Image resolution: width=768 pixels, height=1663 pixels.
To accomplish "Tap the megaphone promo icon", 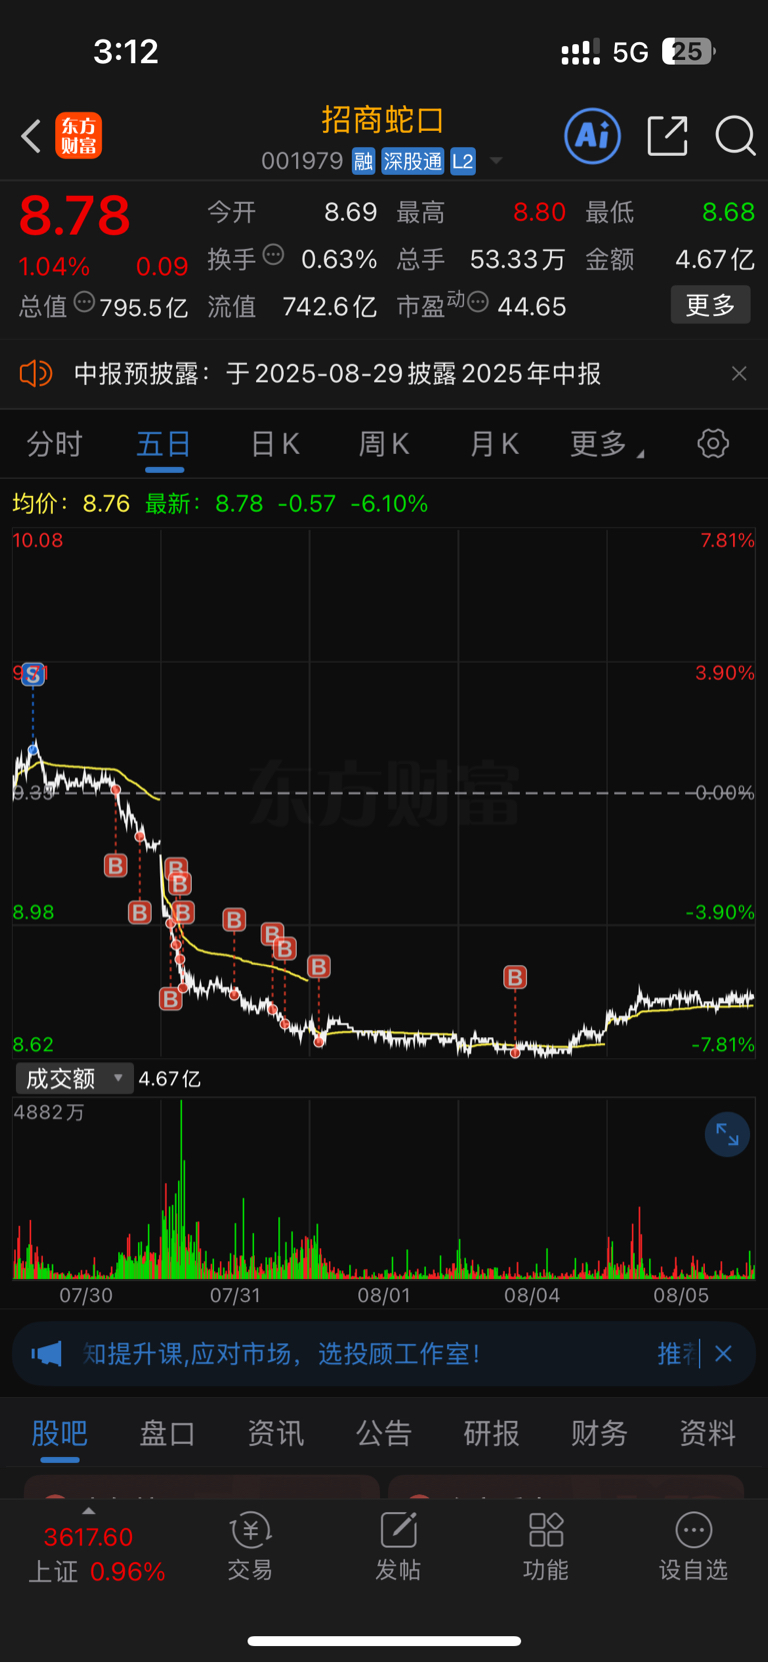I will click(46, 1354).
